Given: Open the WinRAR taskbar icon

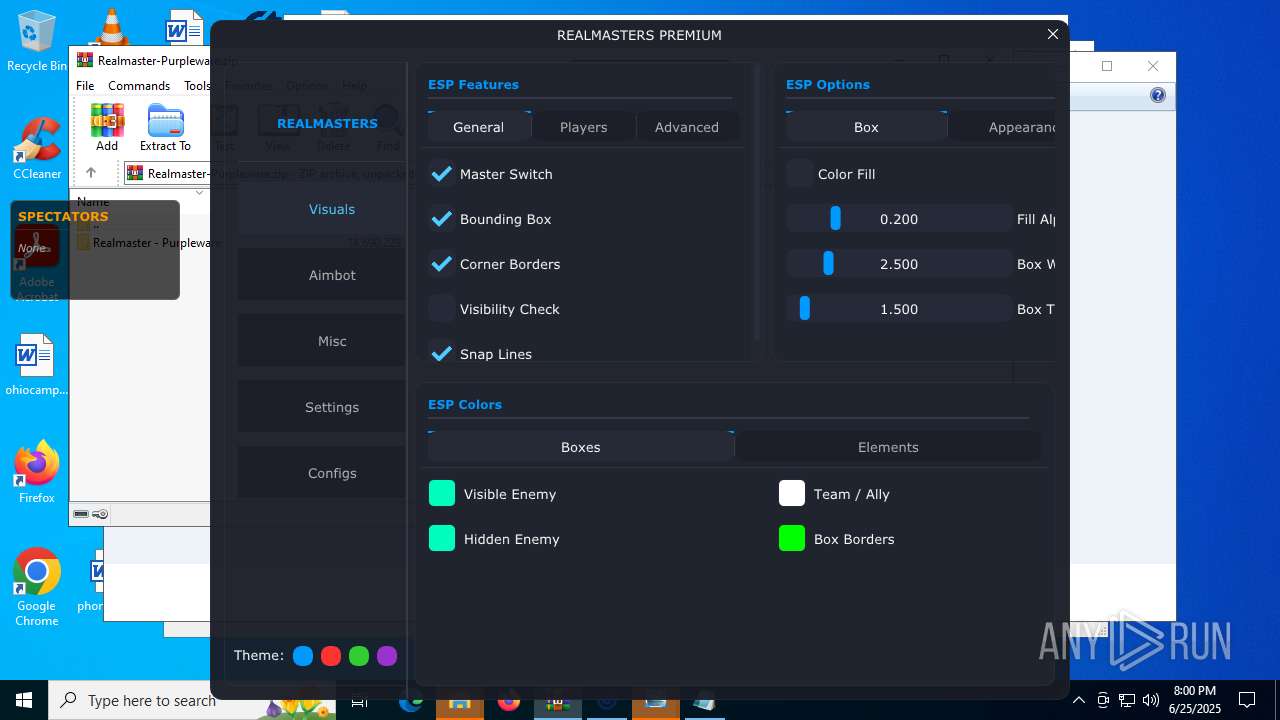Looking at the screenshot, I should [558, 702].
